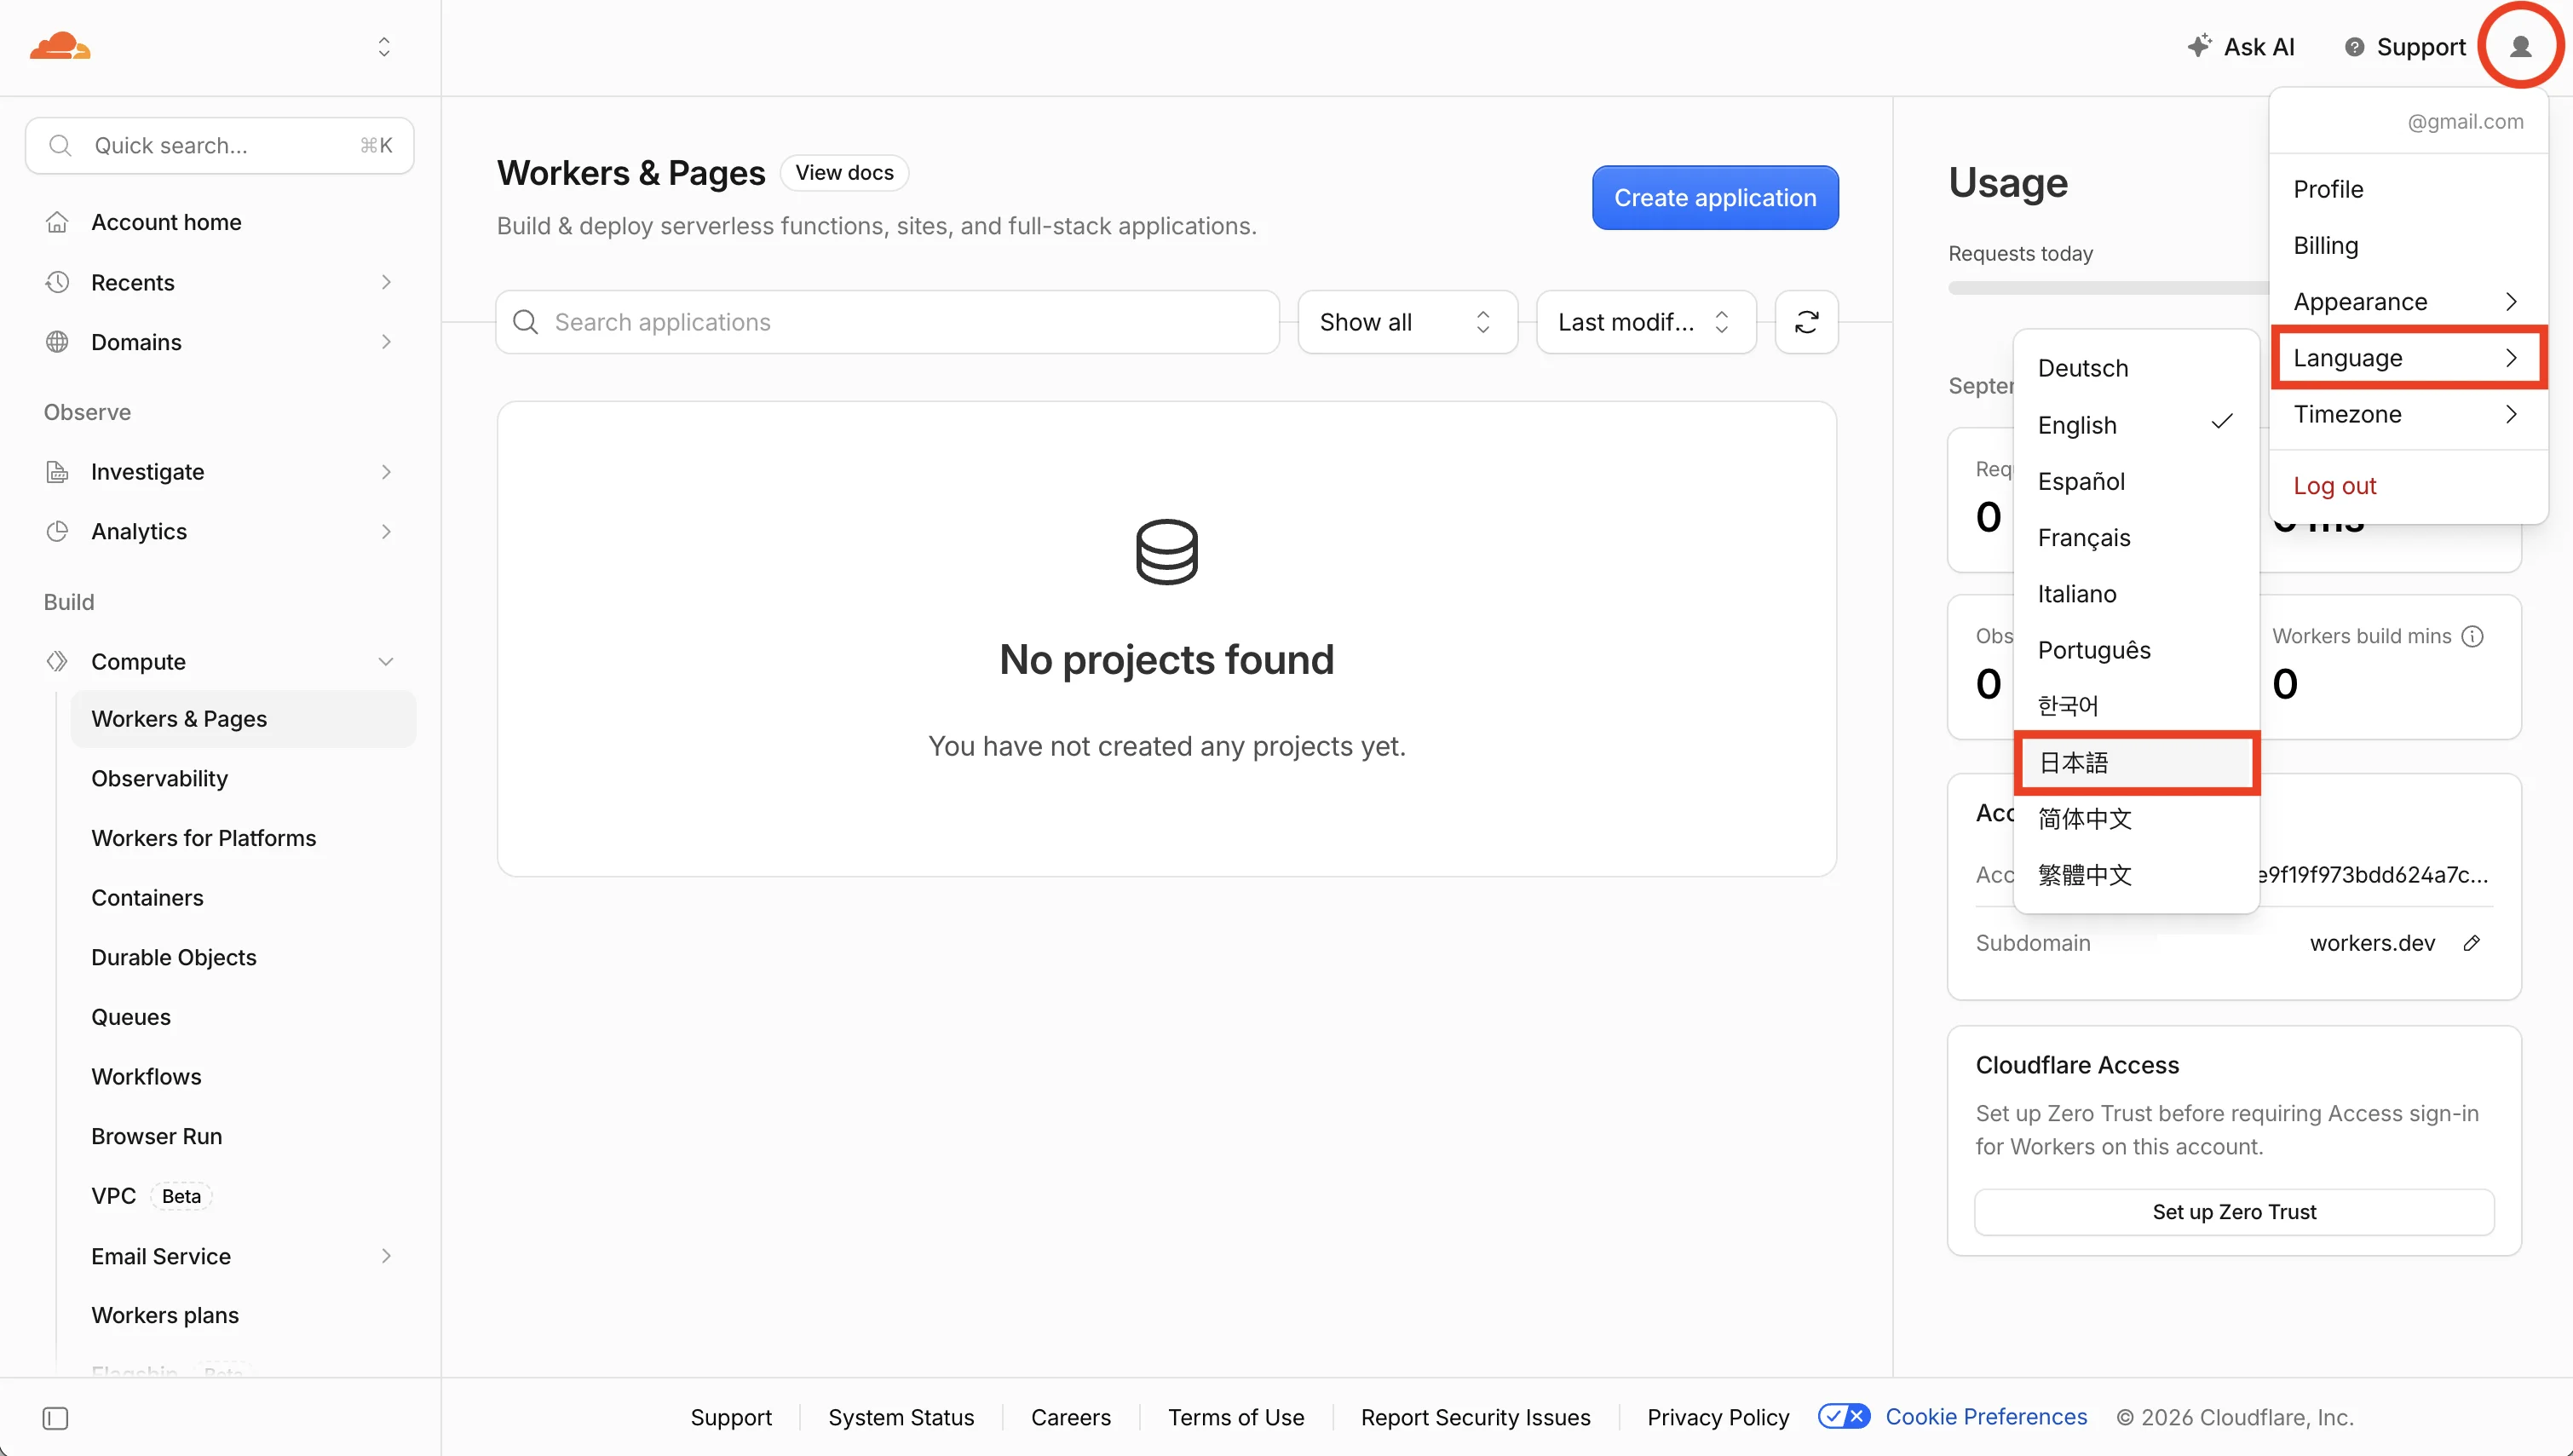Click the footer System Status link
Image resolution: width=2573 pixels, height=1456 pixels.
click(x=901, y=1417)
